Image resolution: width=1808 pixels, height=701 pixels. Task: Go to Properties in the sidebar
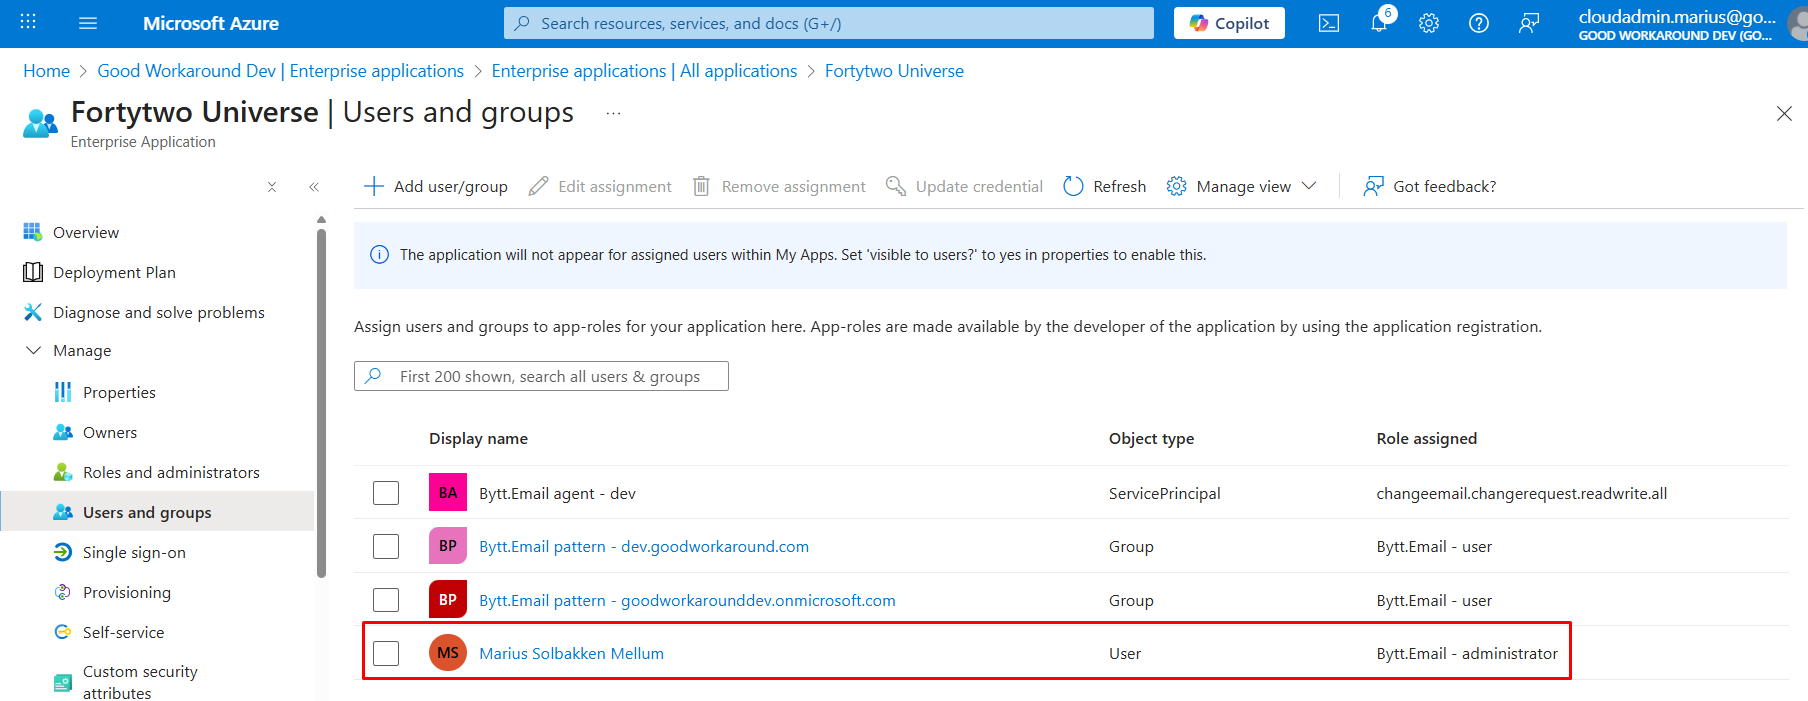pyautogui.click(x=119, y=392)
